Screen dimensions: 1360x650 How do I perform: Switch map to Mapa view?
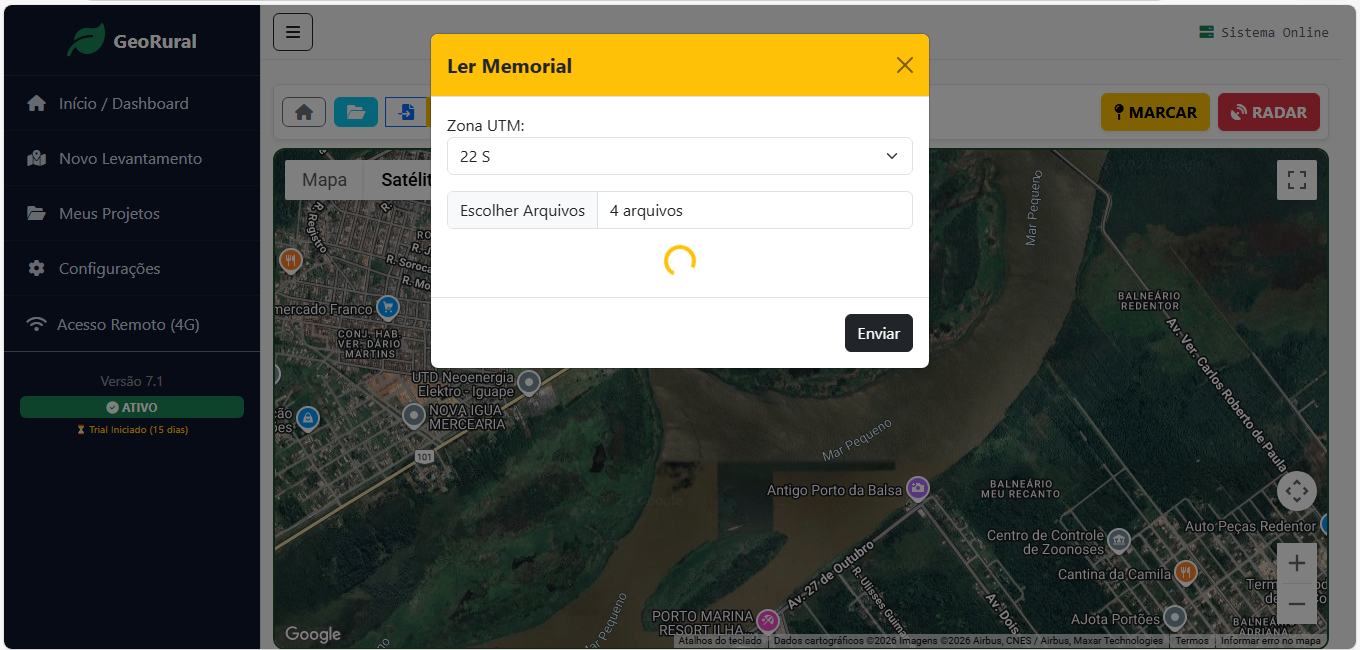coord(324,180)
